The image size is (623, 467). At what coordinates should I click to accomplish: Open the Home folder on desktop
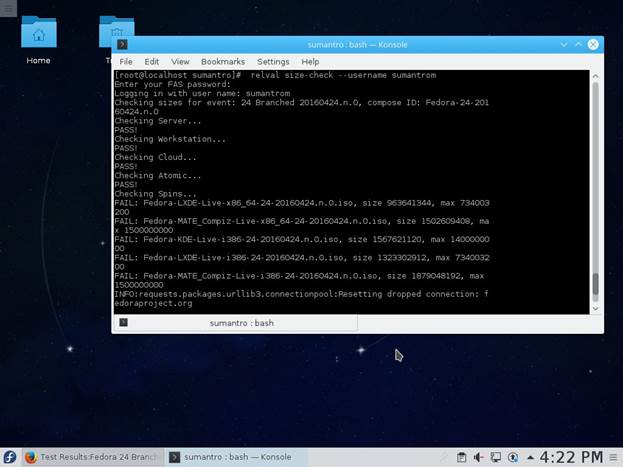pos(39,40)
